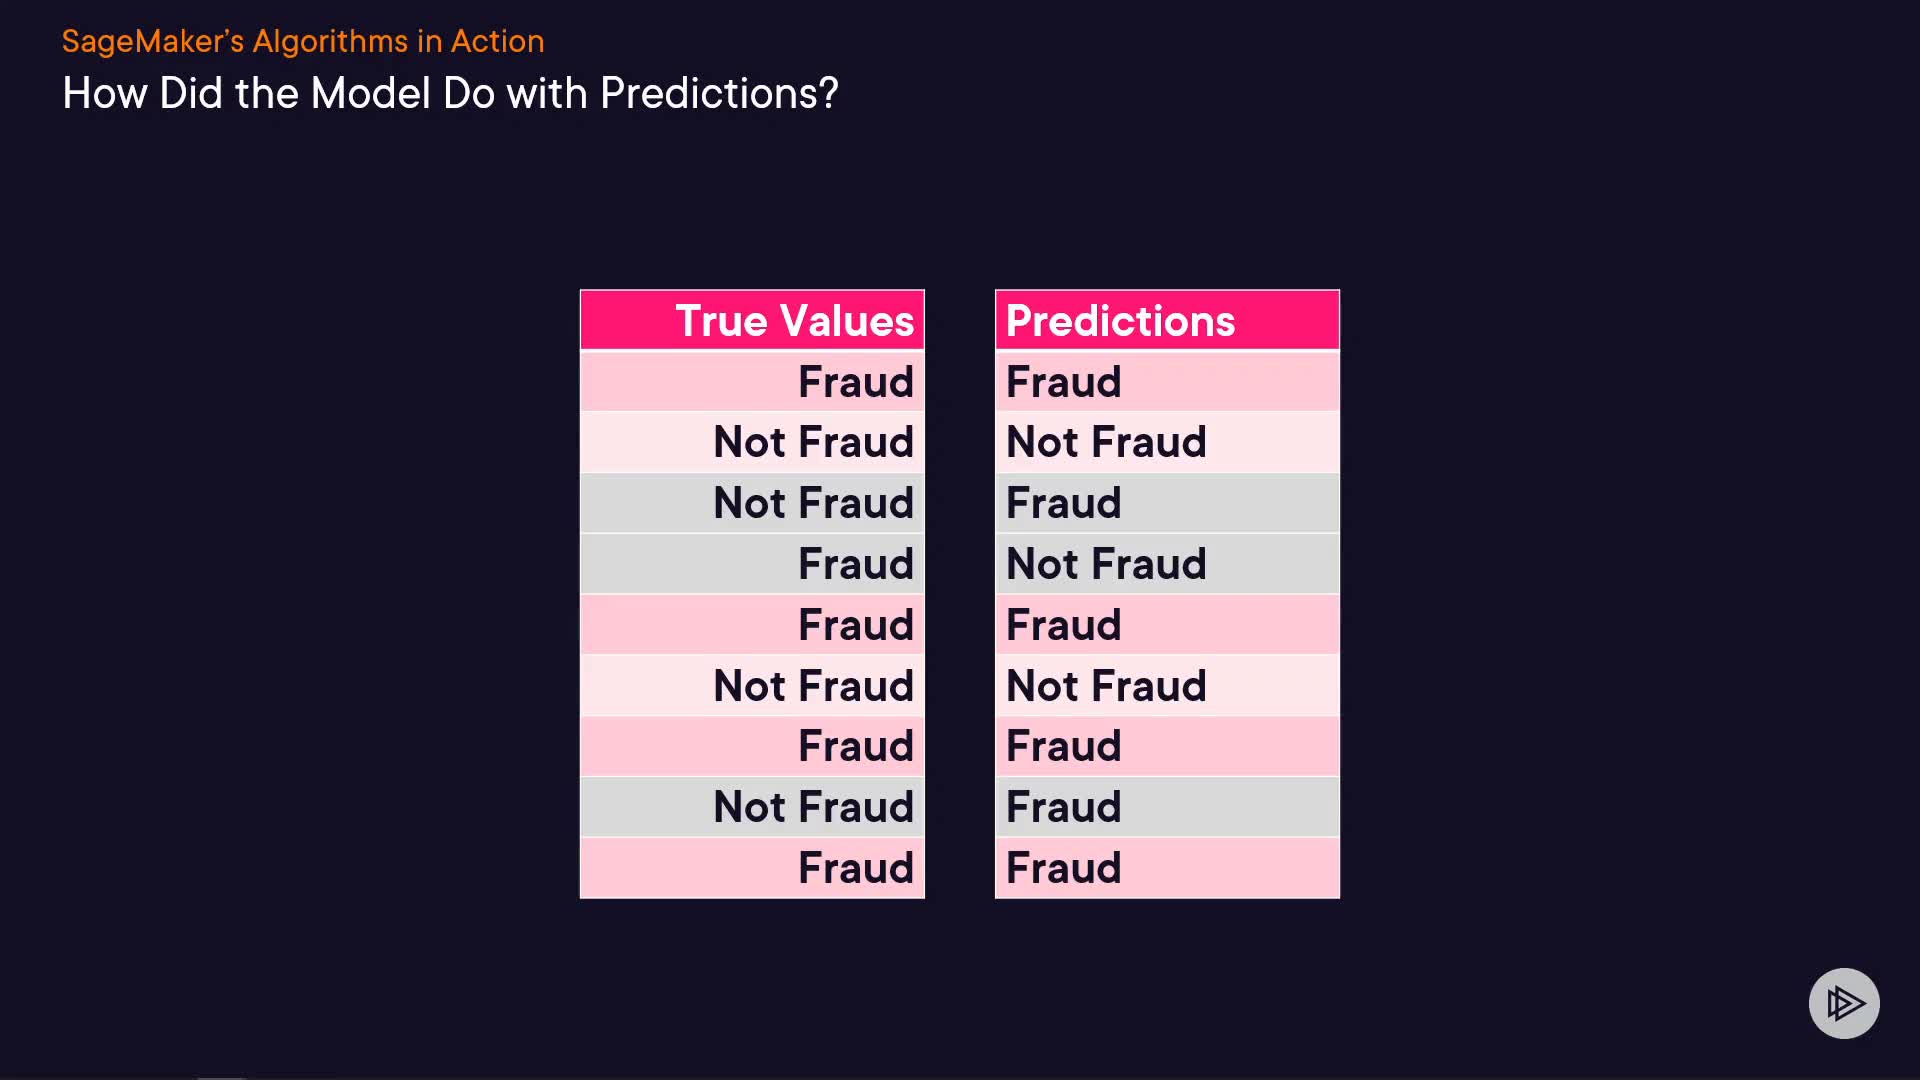Select first-row Fraud cell under Predictions
Screen dimensions: 1920x1080
pos(1167,382)
